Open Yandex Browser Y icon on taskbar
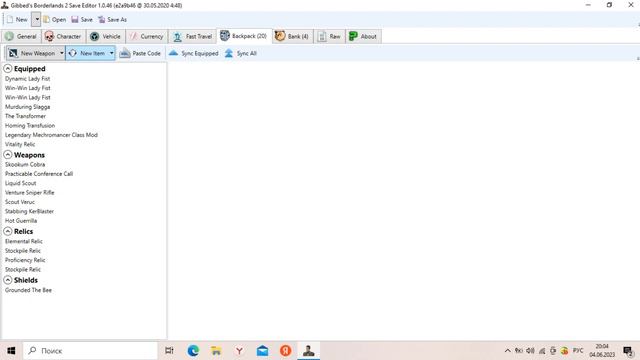The width and height of the screenshot is (640, 360). pos(239,351)
